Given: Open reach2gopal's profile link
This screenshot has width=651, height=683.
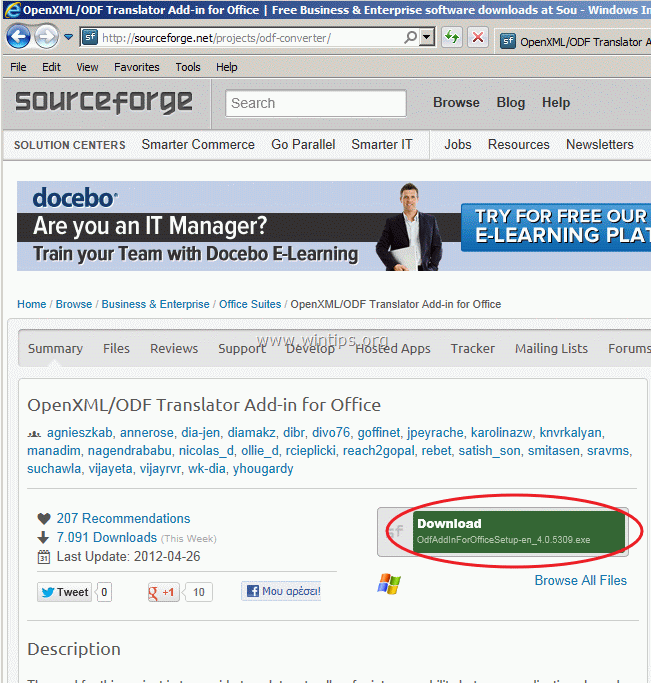Looking at the screenshot, I should [x=378, y=450].
